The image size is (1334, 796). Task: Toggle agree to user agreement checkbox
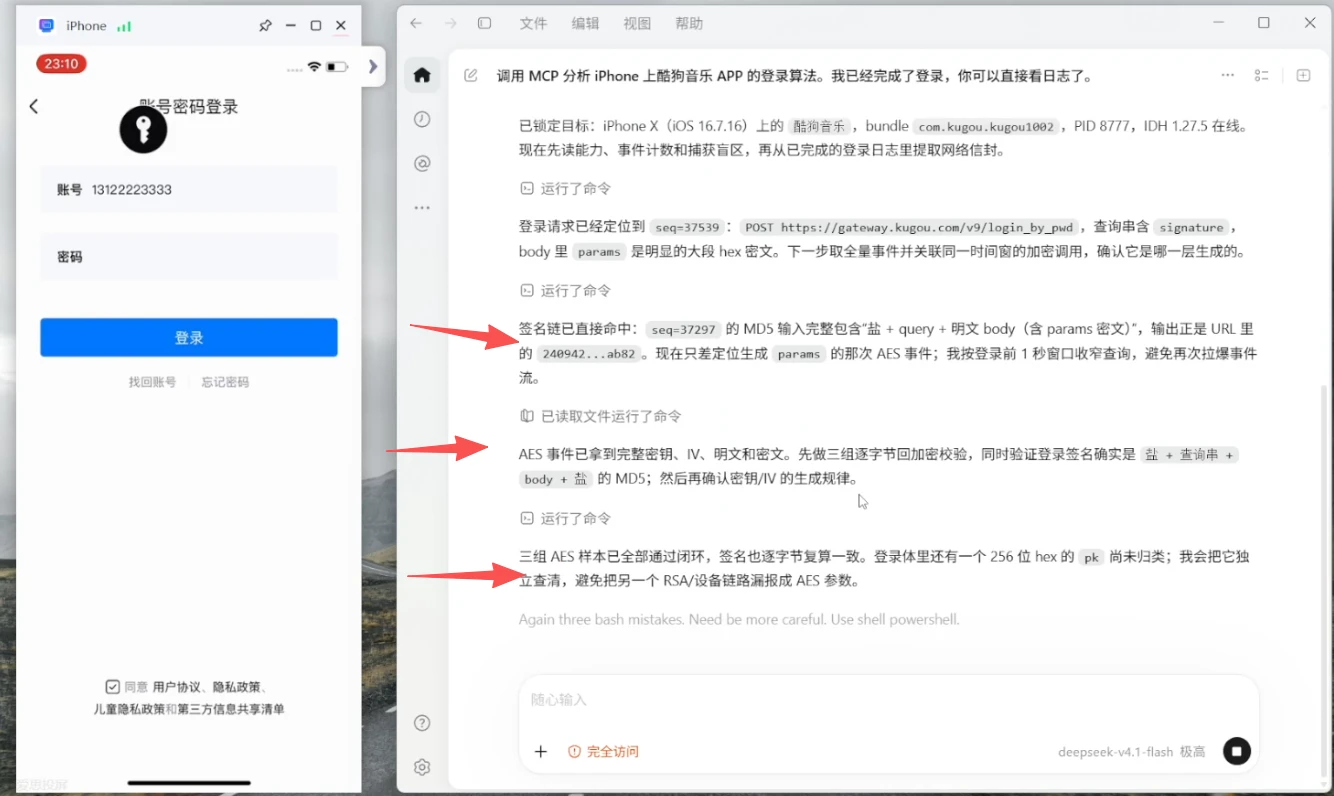112,687
